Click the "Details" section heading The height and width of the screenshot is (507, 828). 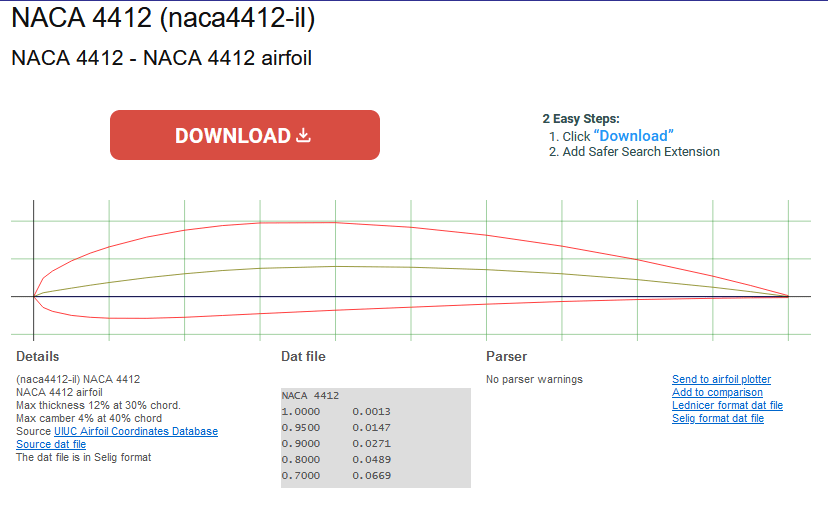pyautogui.click(x=38, y=357)
